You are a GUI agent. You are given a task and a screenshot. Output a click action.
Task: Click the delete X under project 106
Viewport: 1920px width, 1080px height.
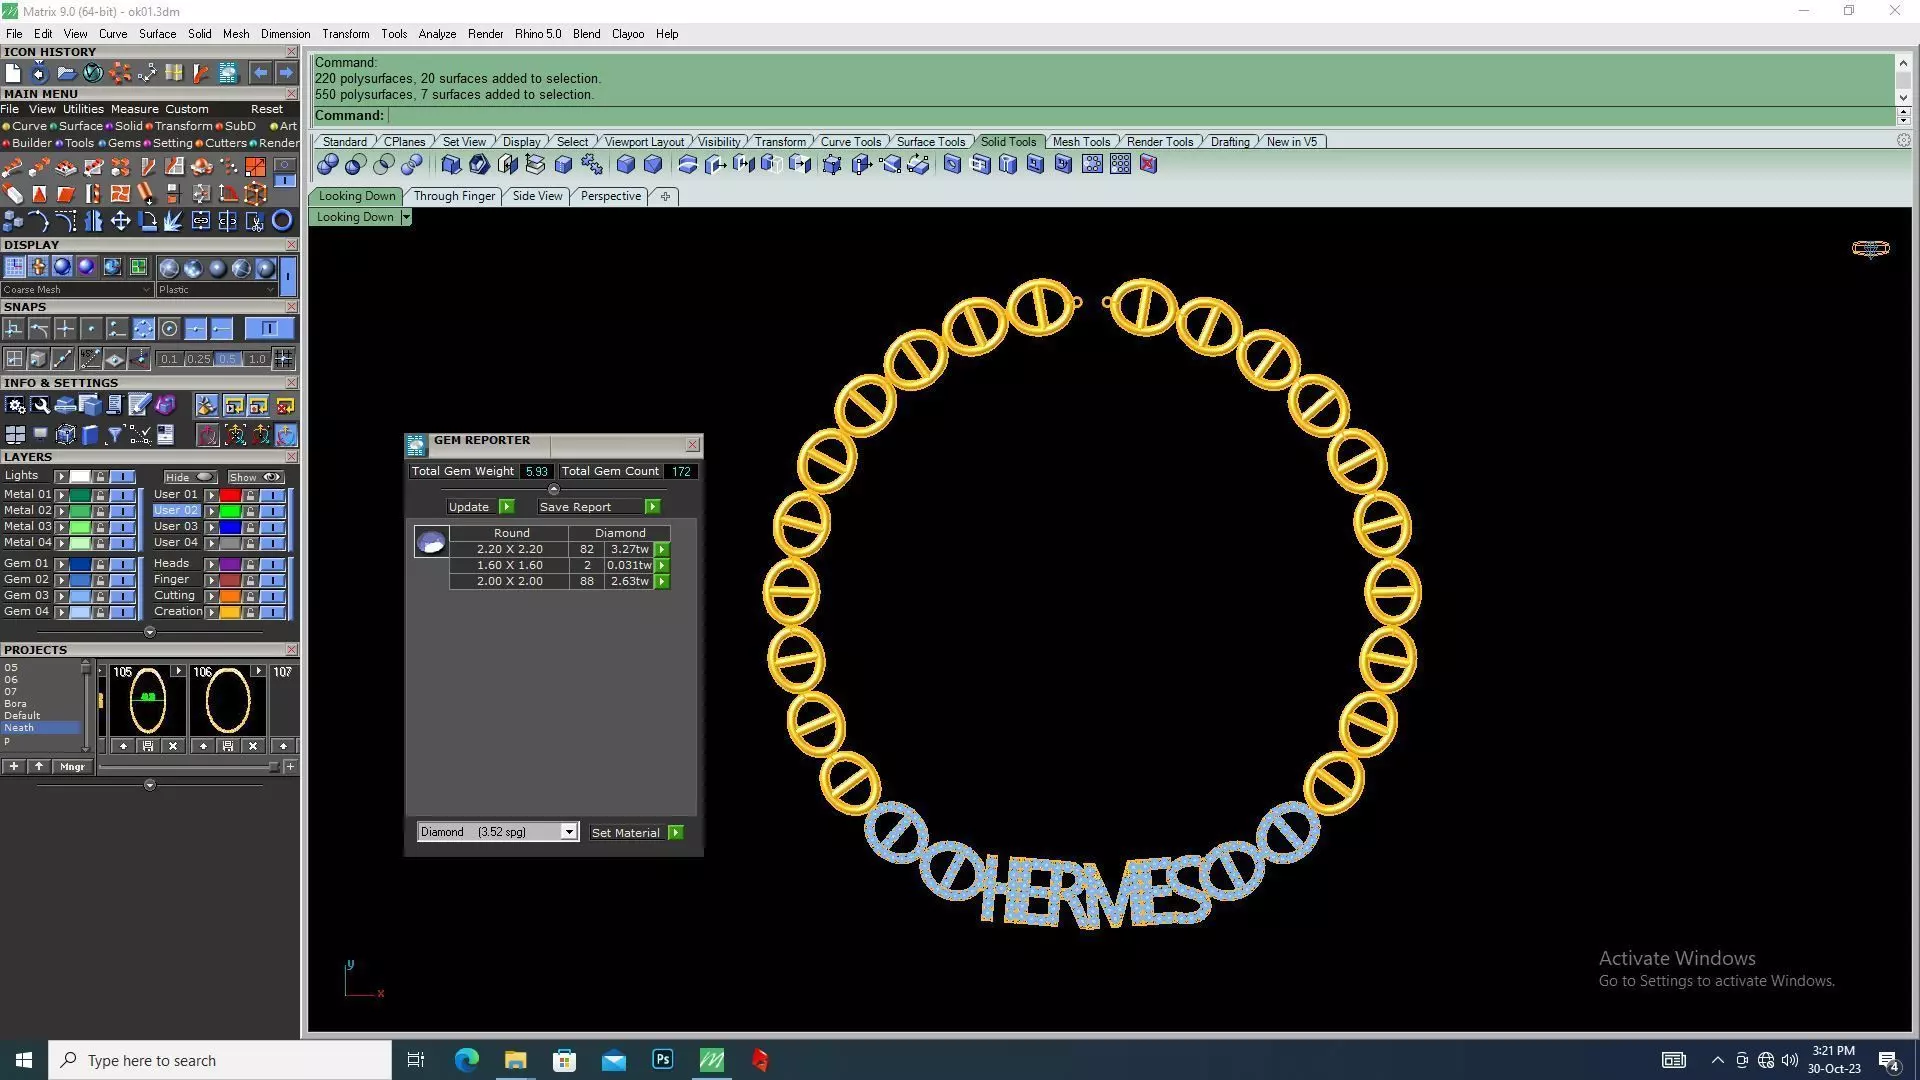pyautogui.click(x=253, y=746)
